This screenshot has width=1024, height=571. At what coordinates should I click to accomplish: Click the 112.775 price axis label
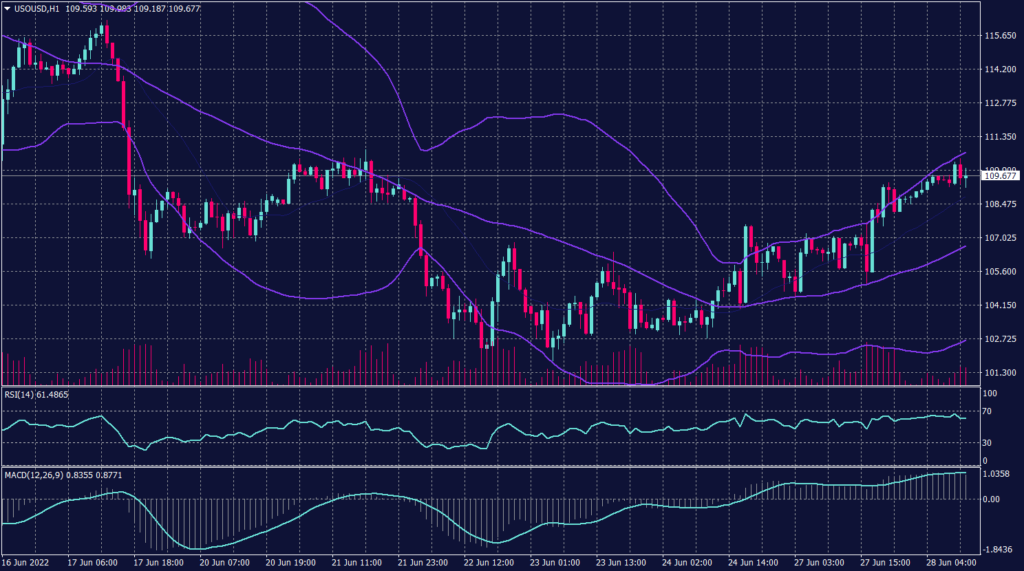[1001, 103]
